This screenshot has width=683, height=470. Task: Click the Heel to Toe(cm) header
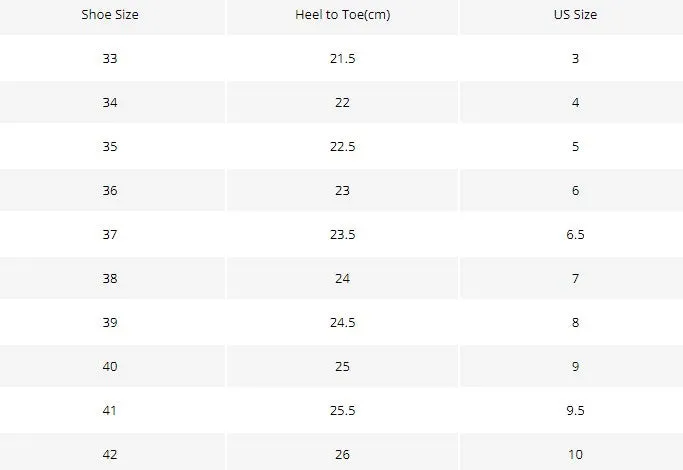[x=342, y=14]
